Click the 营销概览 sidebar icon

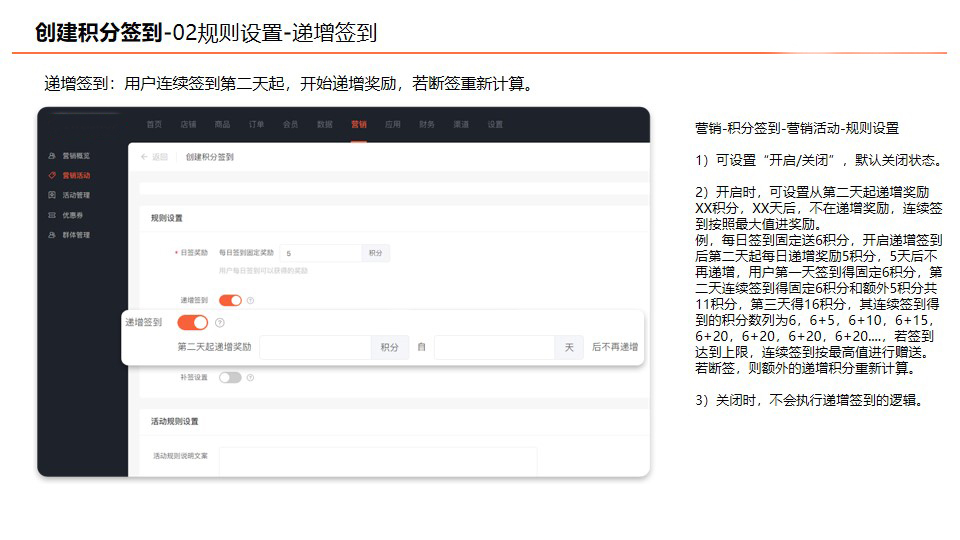point(52,156)
